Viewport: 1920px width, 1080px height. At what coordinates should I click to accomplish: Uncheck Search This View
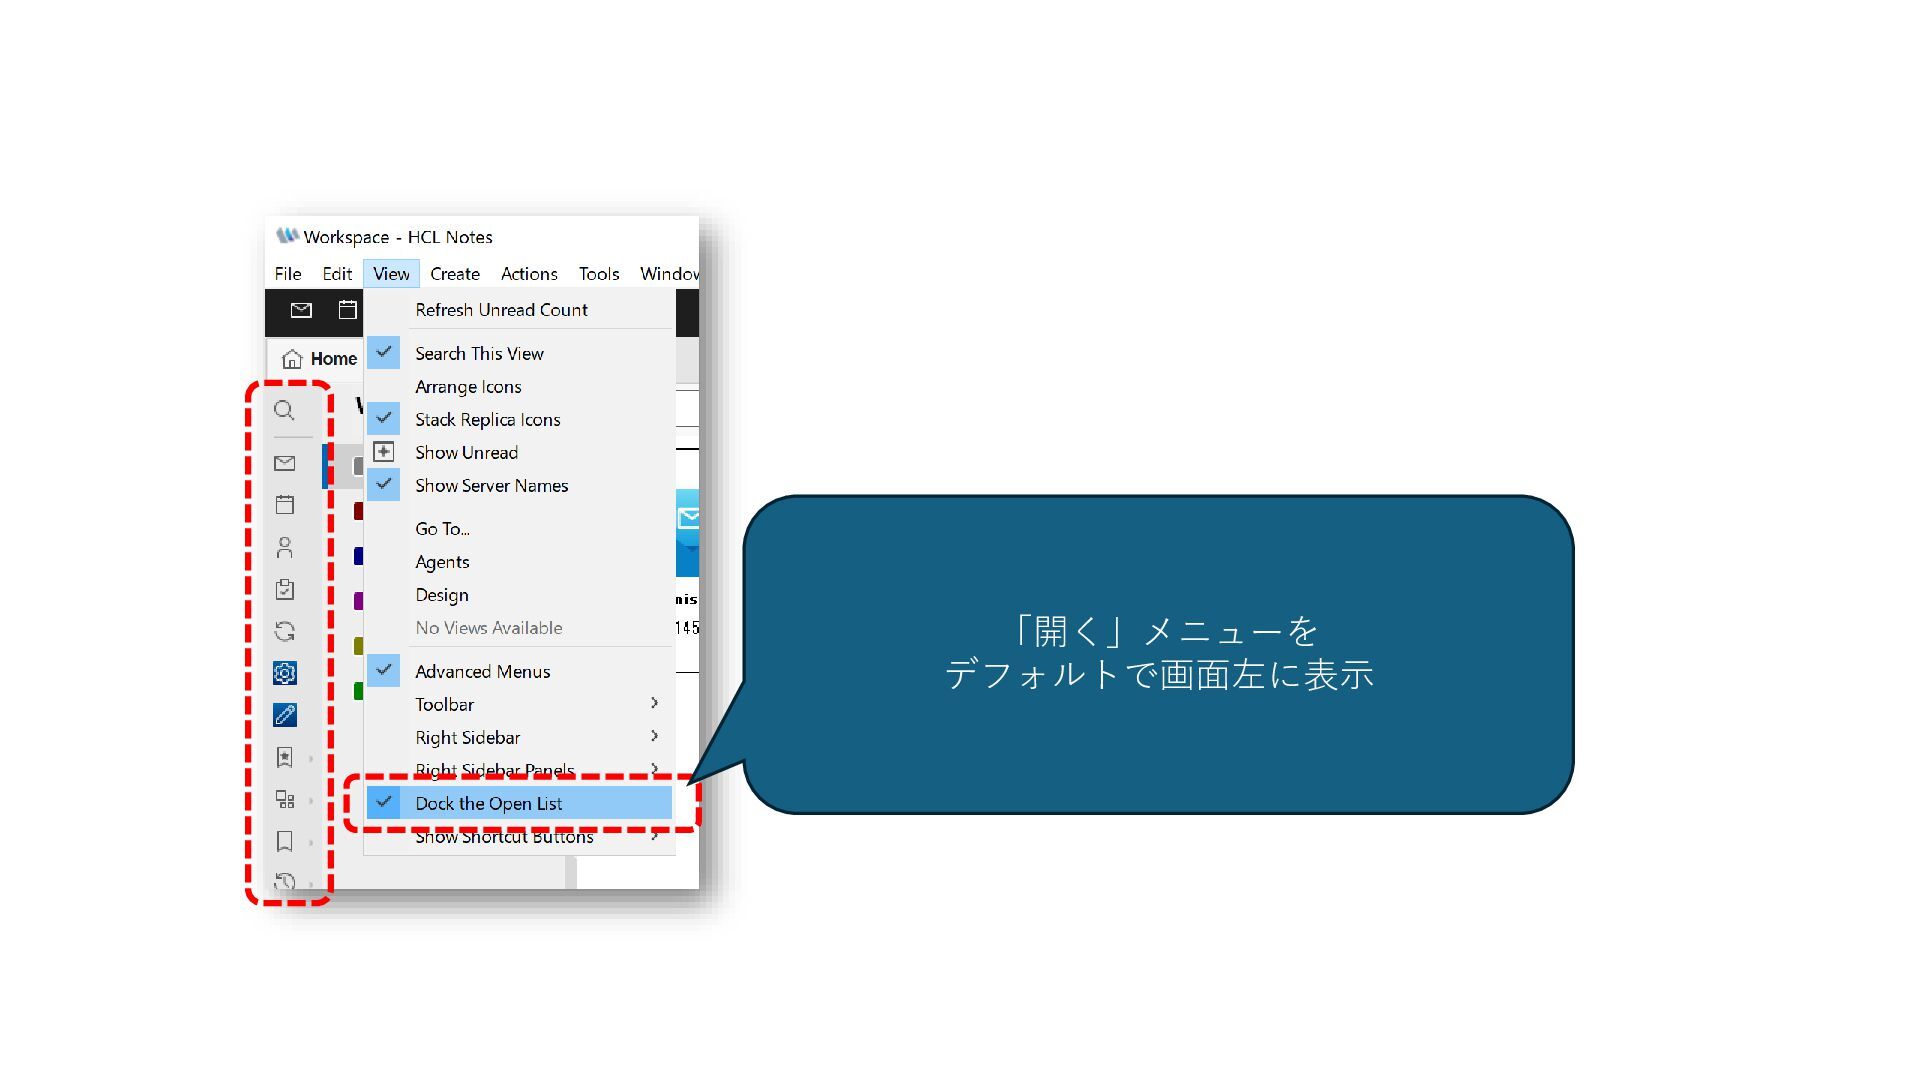[x=479, y=353]
